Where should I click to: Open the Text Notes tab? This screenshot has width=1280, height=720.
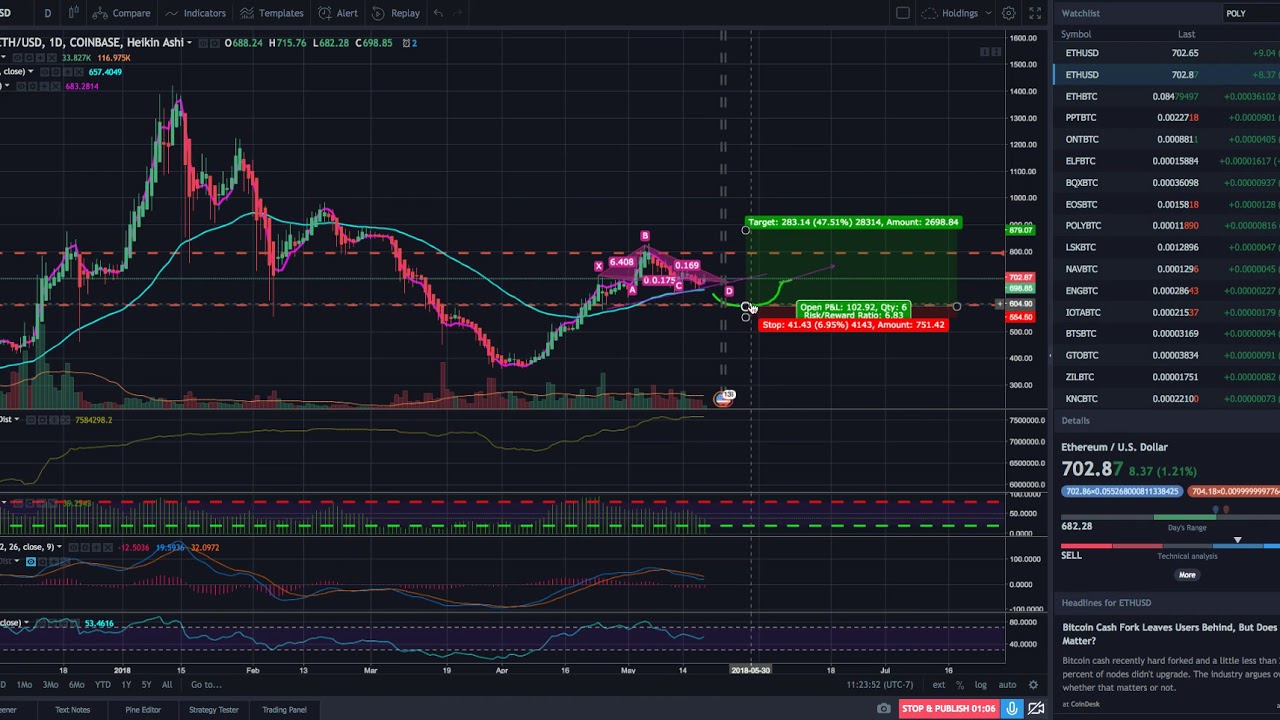click(x=72, y=710)
